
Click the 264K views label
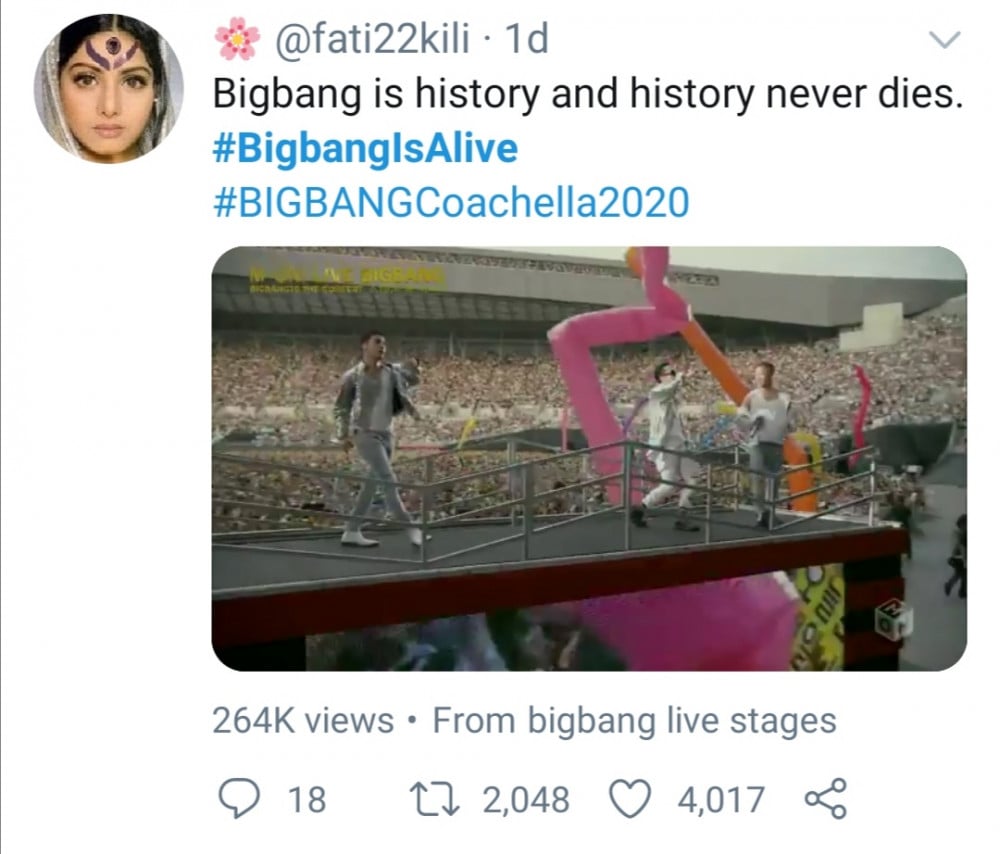[x=303, y=721]
